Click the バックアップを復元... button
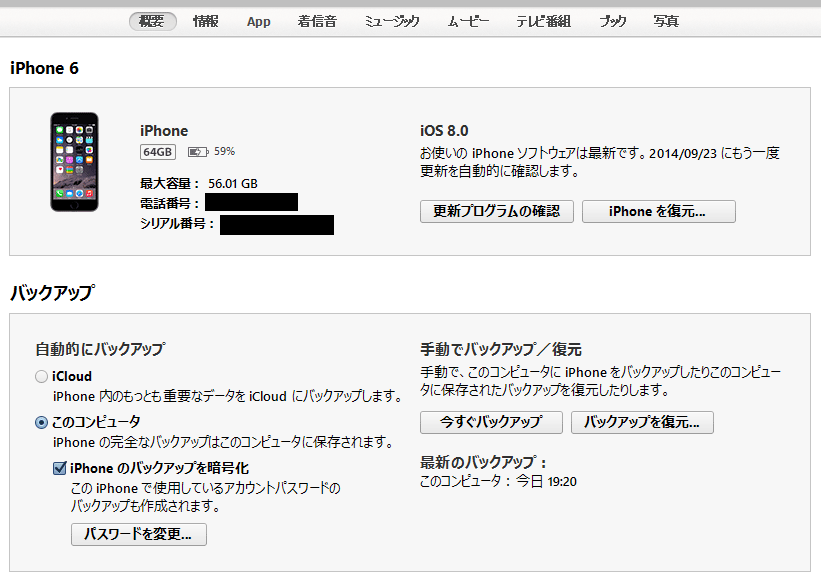The width and height of the screenshot is (821, 583). pos(642,422)
